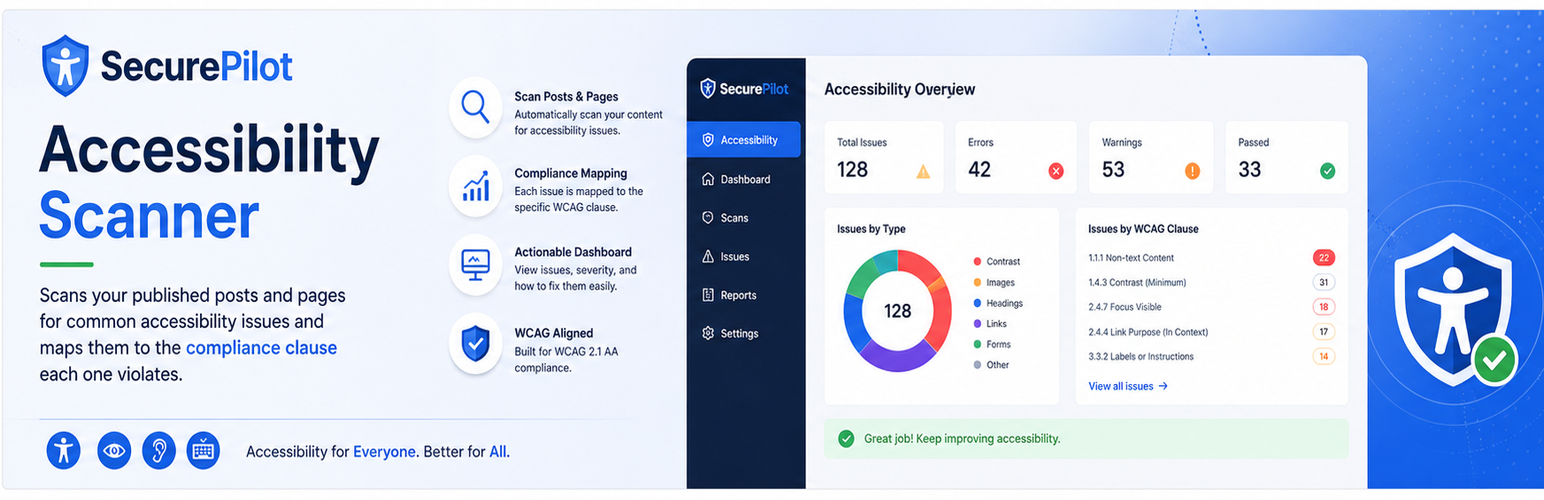
Task: Click the accessibility person icon in footer row
Action: click(x=63, y=451)
